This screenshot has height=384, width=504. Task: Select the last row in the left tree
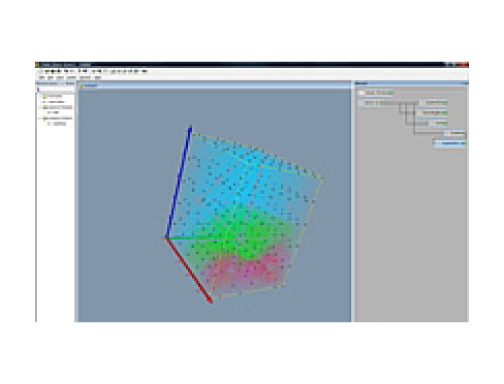click(57, 124)
